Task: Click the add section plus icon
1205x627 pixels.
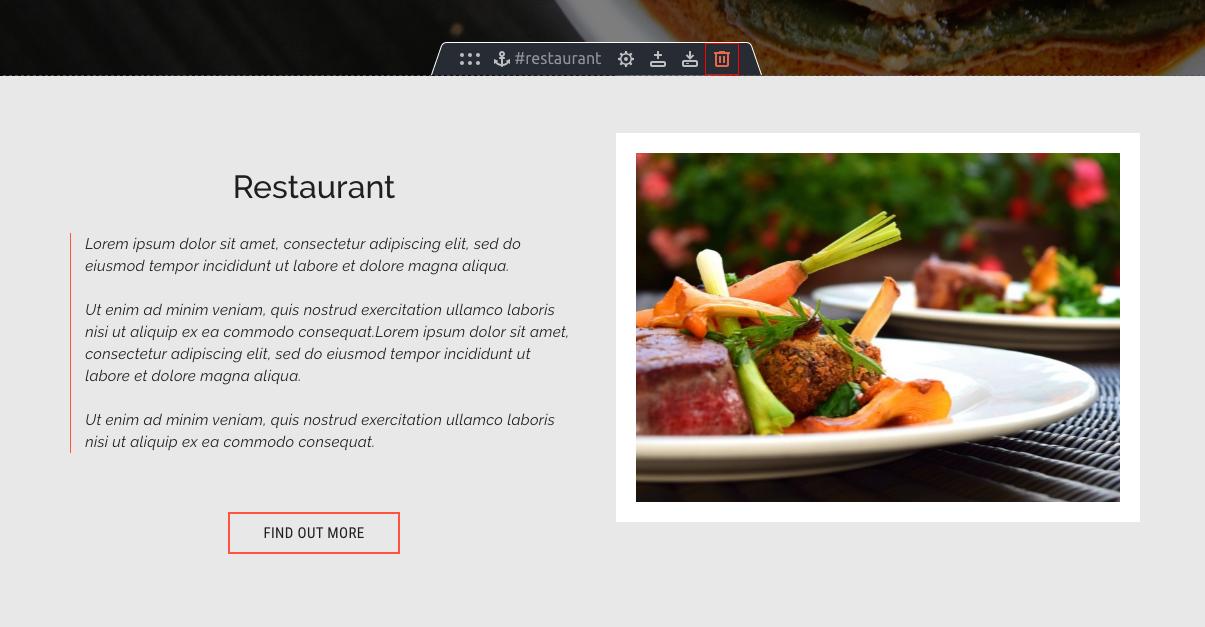Action: point(658,59)
